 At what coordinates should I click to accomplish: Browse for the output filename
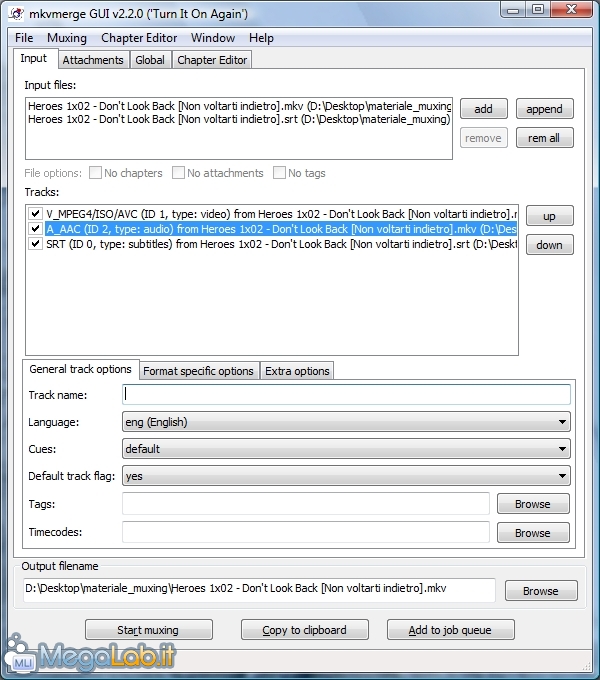pos(541,591)
